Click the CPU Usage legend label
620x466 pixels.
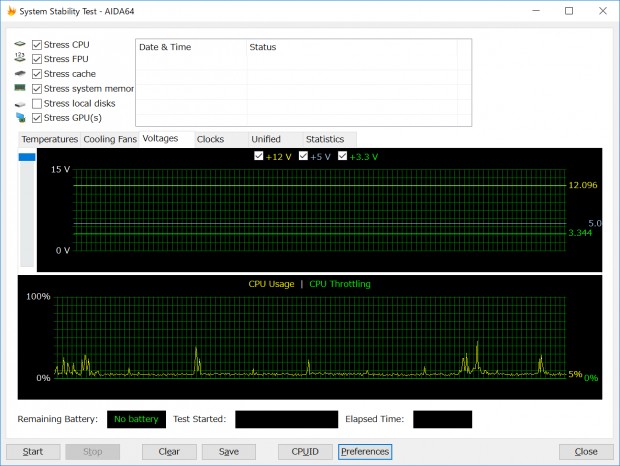pos(271,284)
